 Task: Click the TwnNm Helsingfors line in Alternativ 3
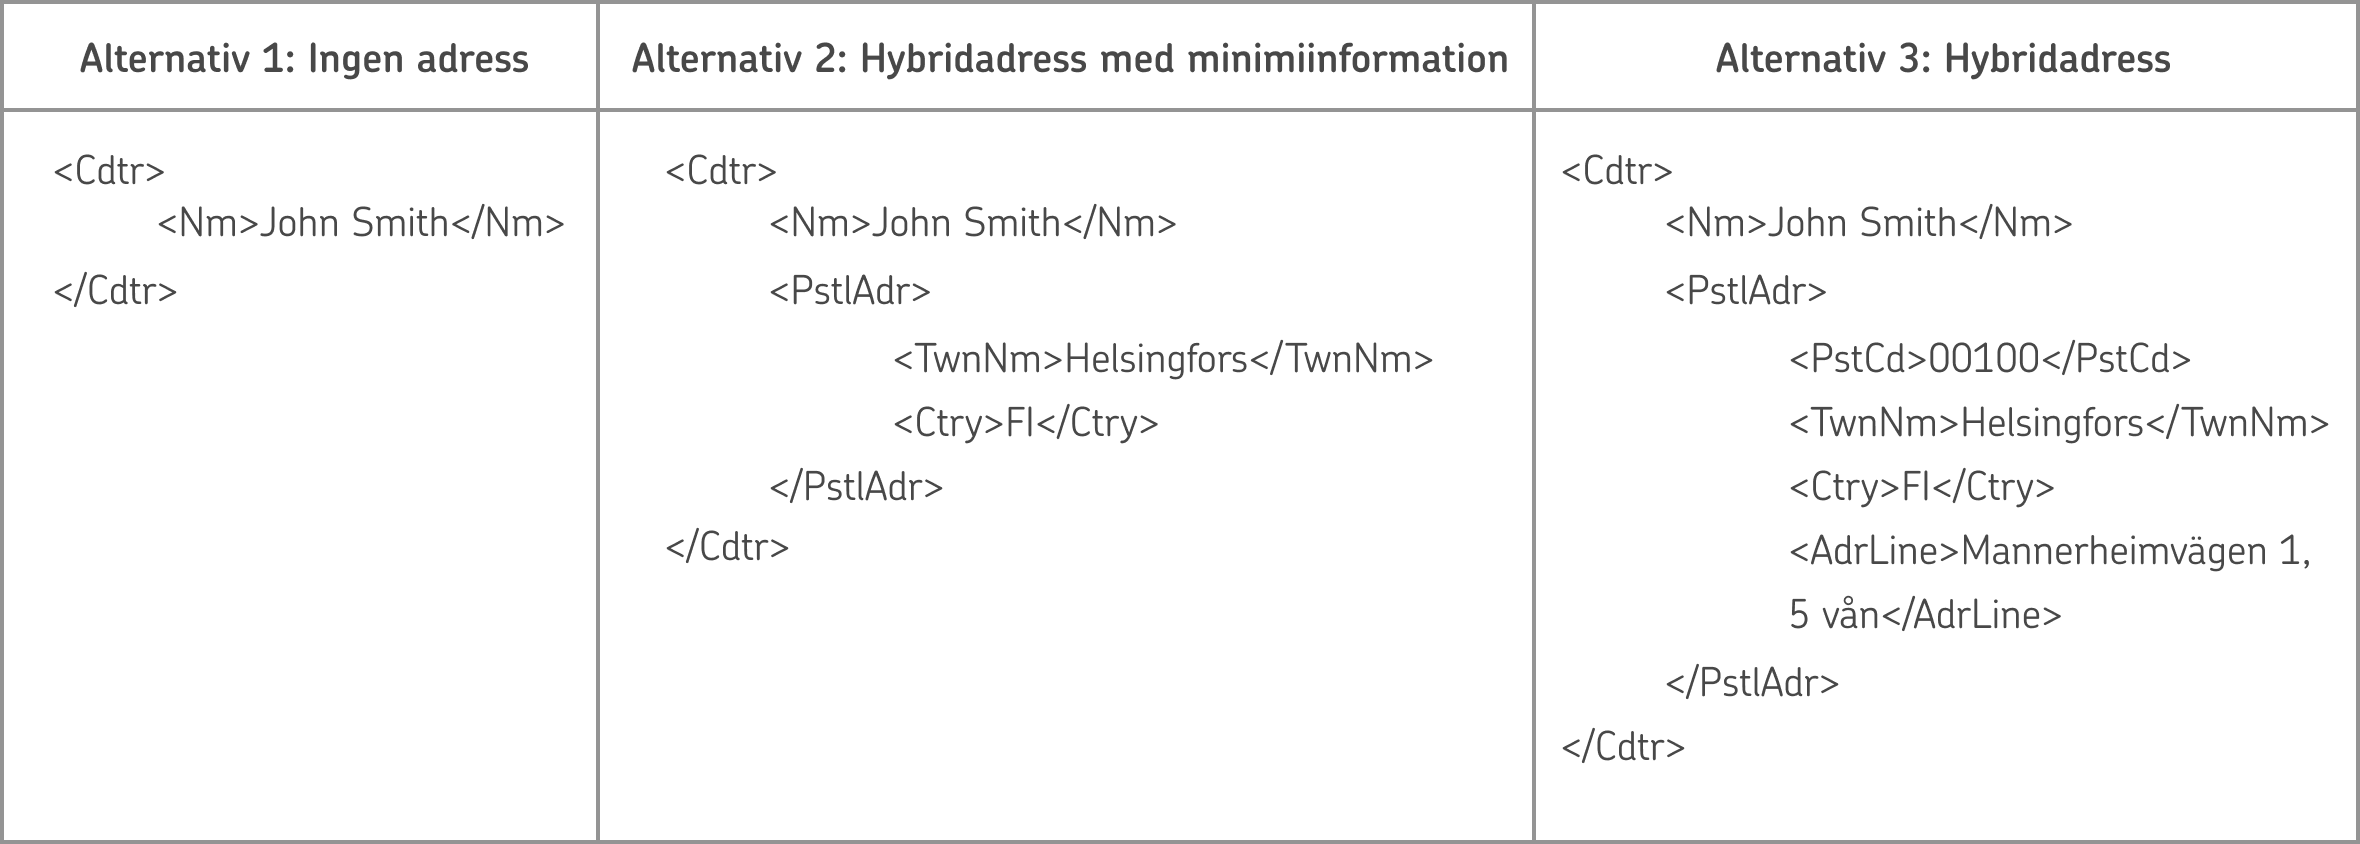click(2059, 424)
